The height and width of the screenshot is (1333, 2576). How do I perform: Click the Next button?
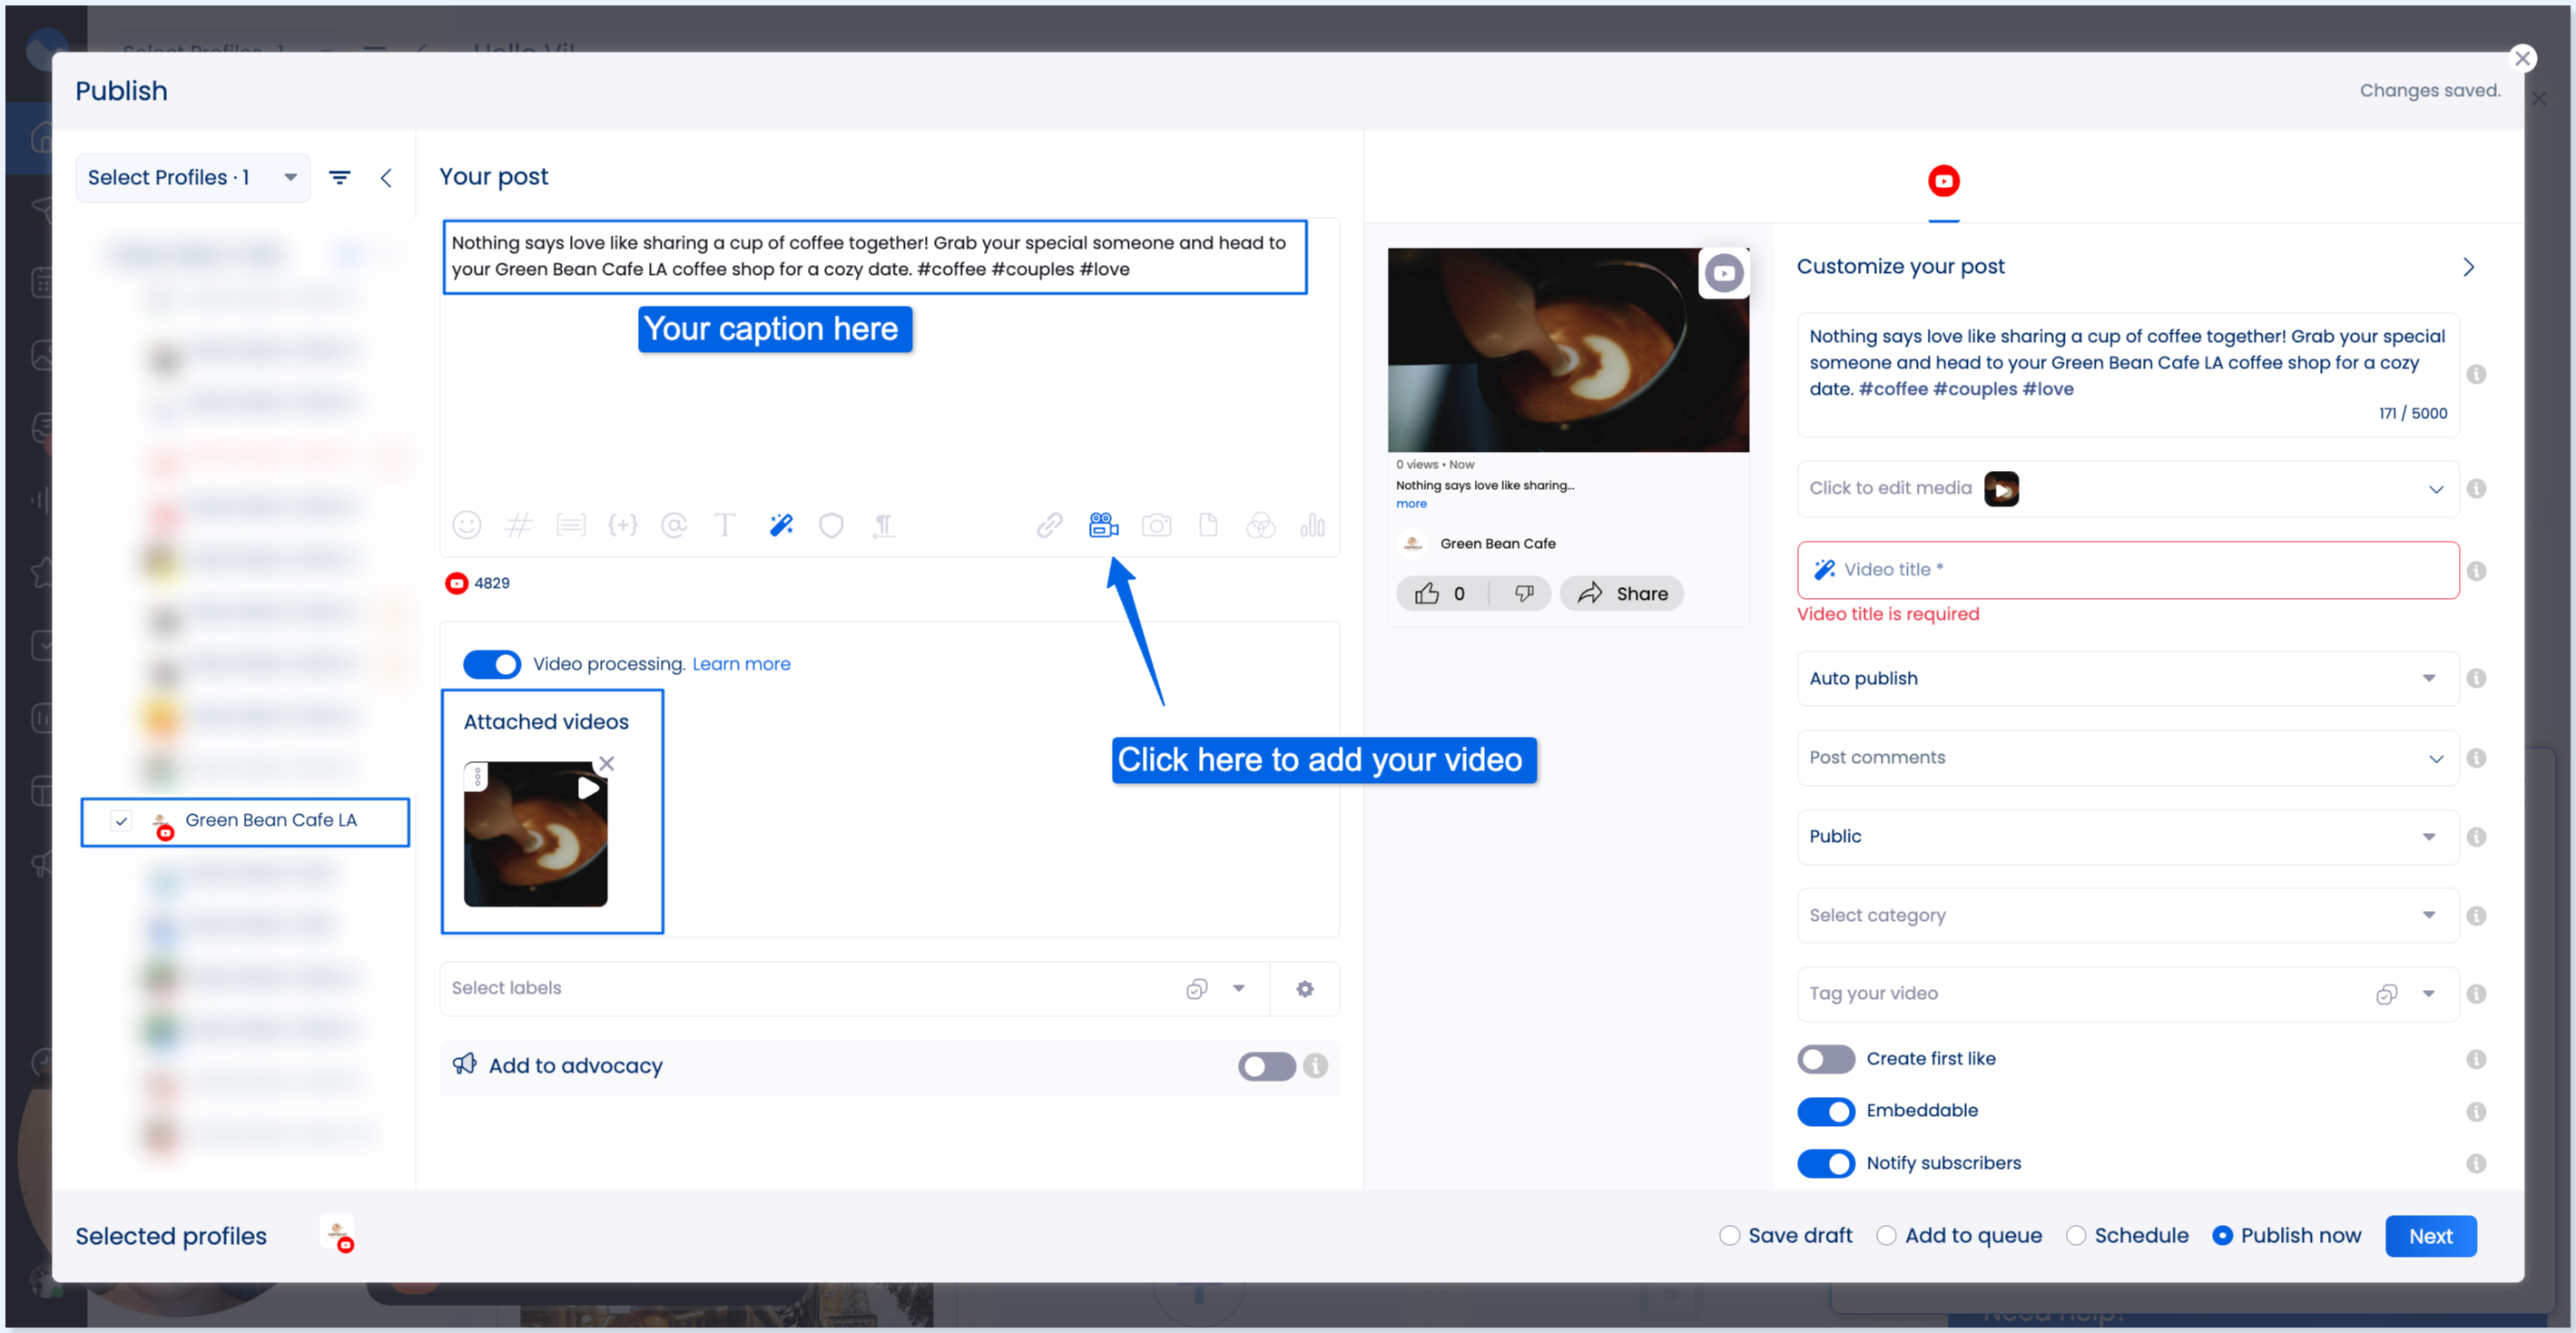click(2430, 1236)
